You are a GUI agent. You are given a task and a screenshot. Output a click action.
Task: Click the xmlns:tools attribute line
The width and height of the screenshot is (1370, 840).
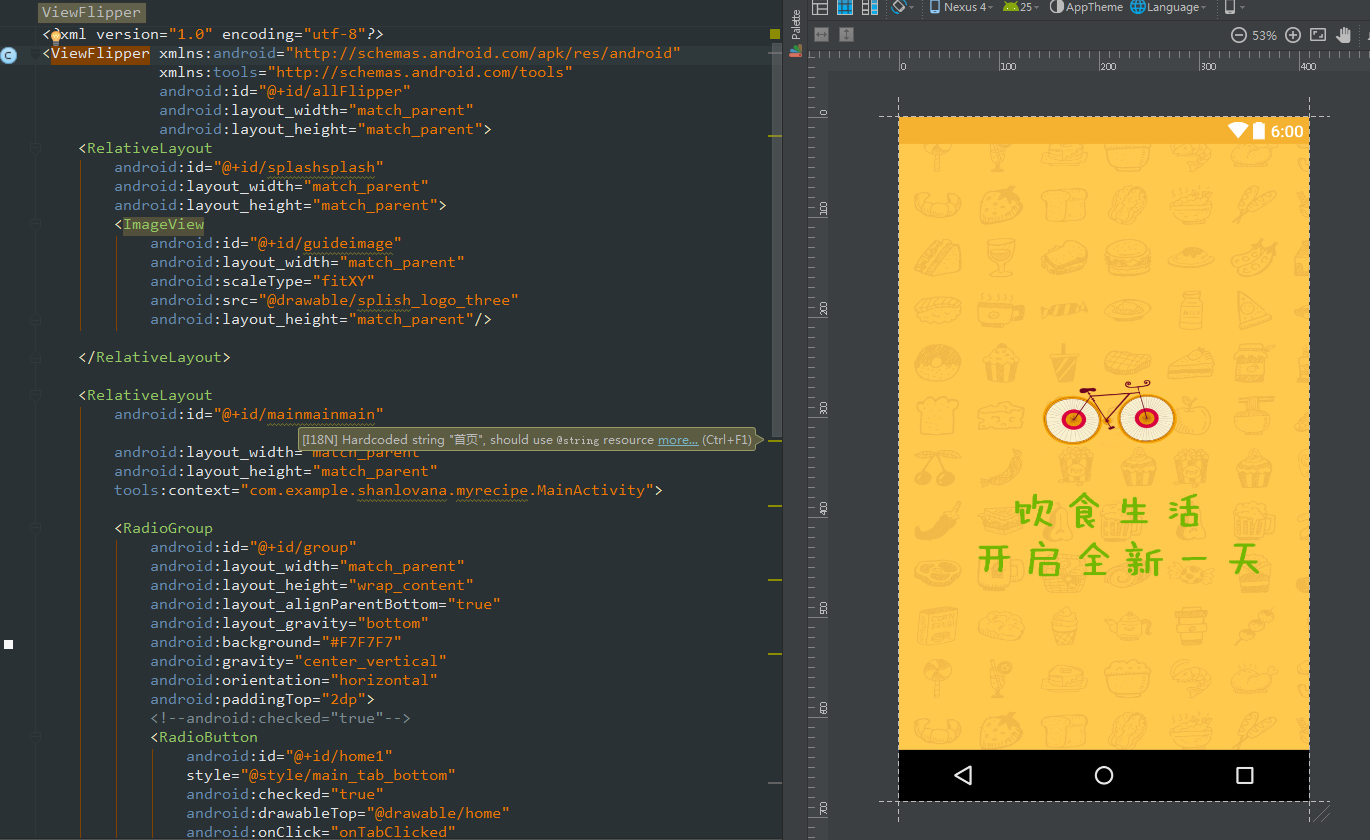click(x=366, y=72)
